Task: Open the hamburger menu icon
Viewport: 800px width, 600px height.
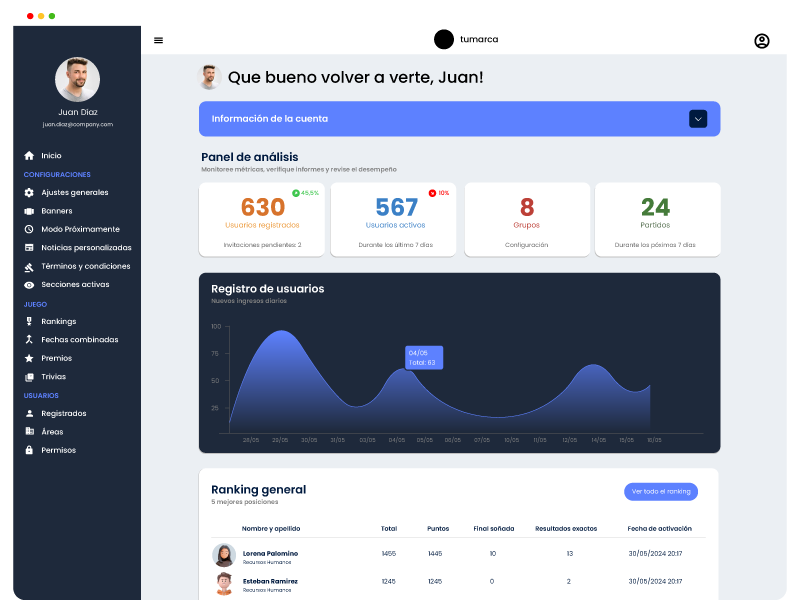Action: [x=158, y=40]
